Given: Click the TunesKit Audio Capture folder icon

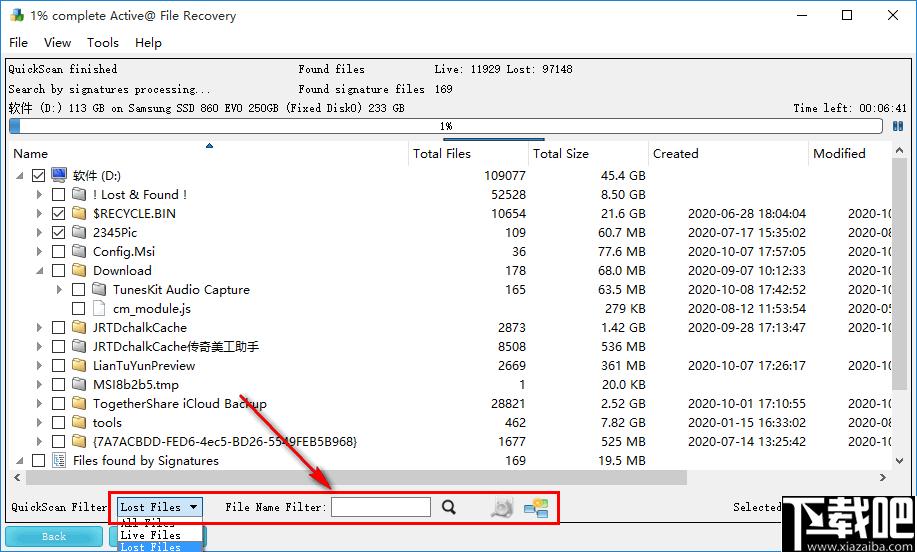Looking at the screenshot, I should [99, 289].
